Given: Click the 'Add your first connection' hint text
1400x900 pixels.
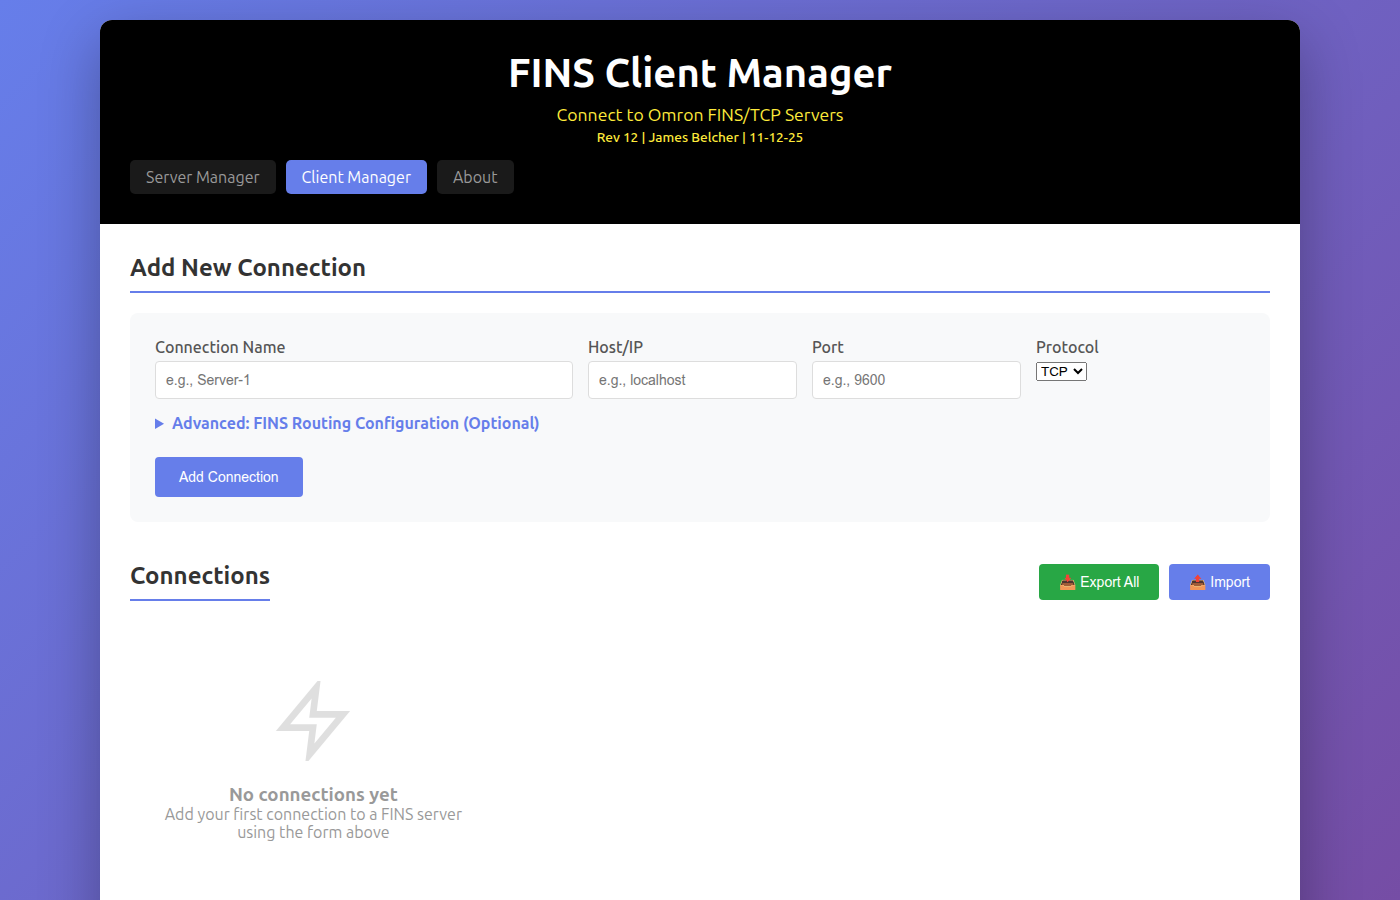Looking at the screenshot, I should tap(313, 823).
